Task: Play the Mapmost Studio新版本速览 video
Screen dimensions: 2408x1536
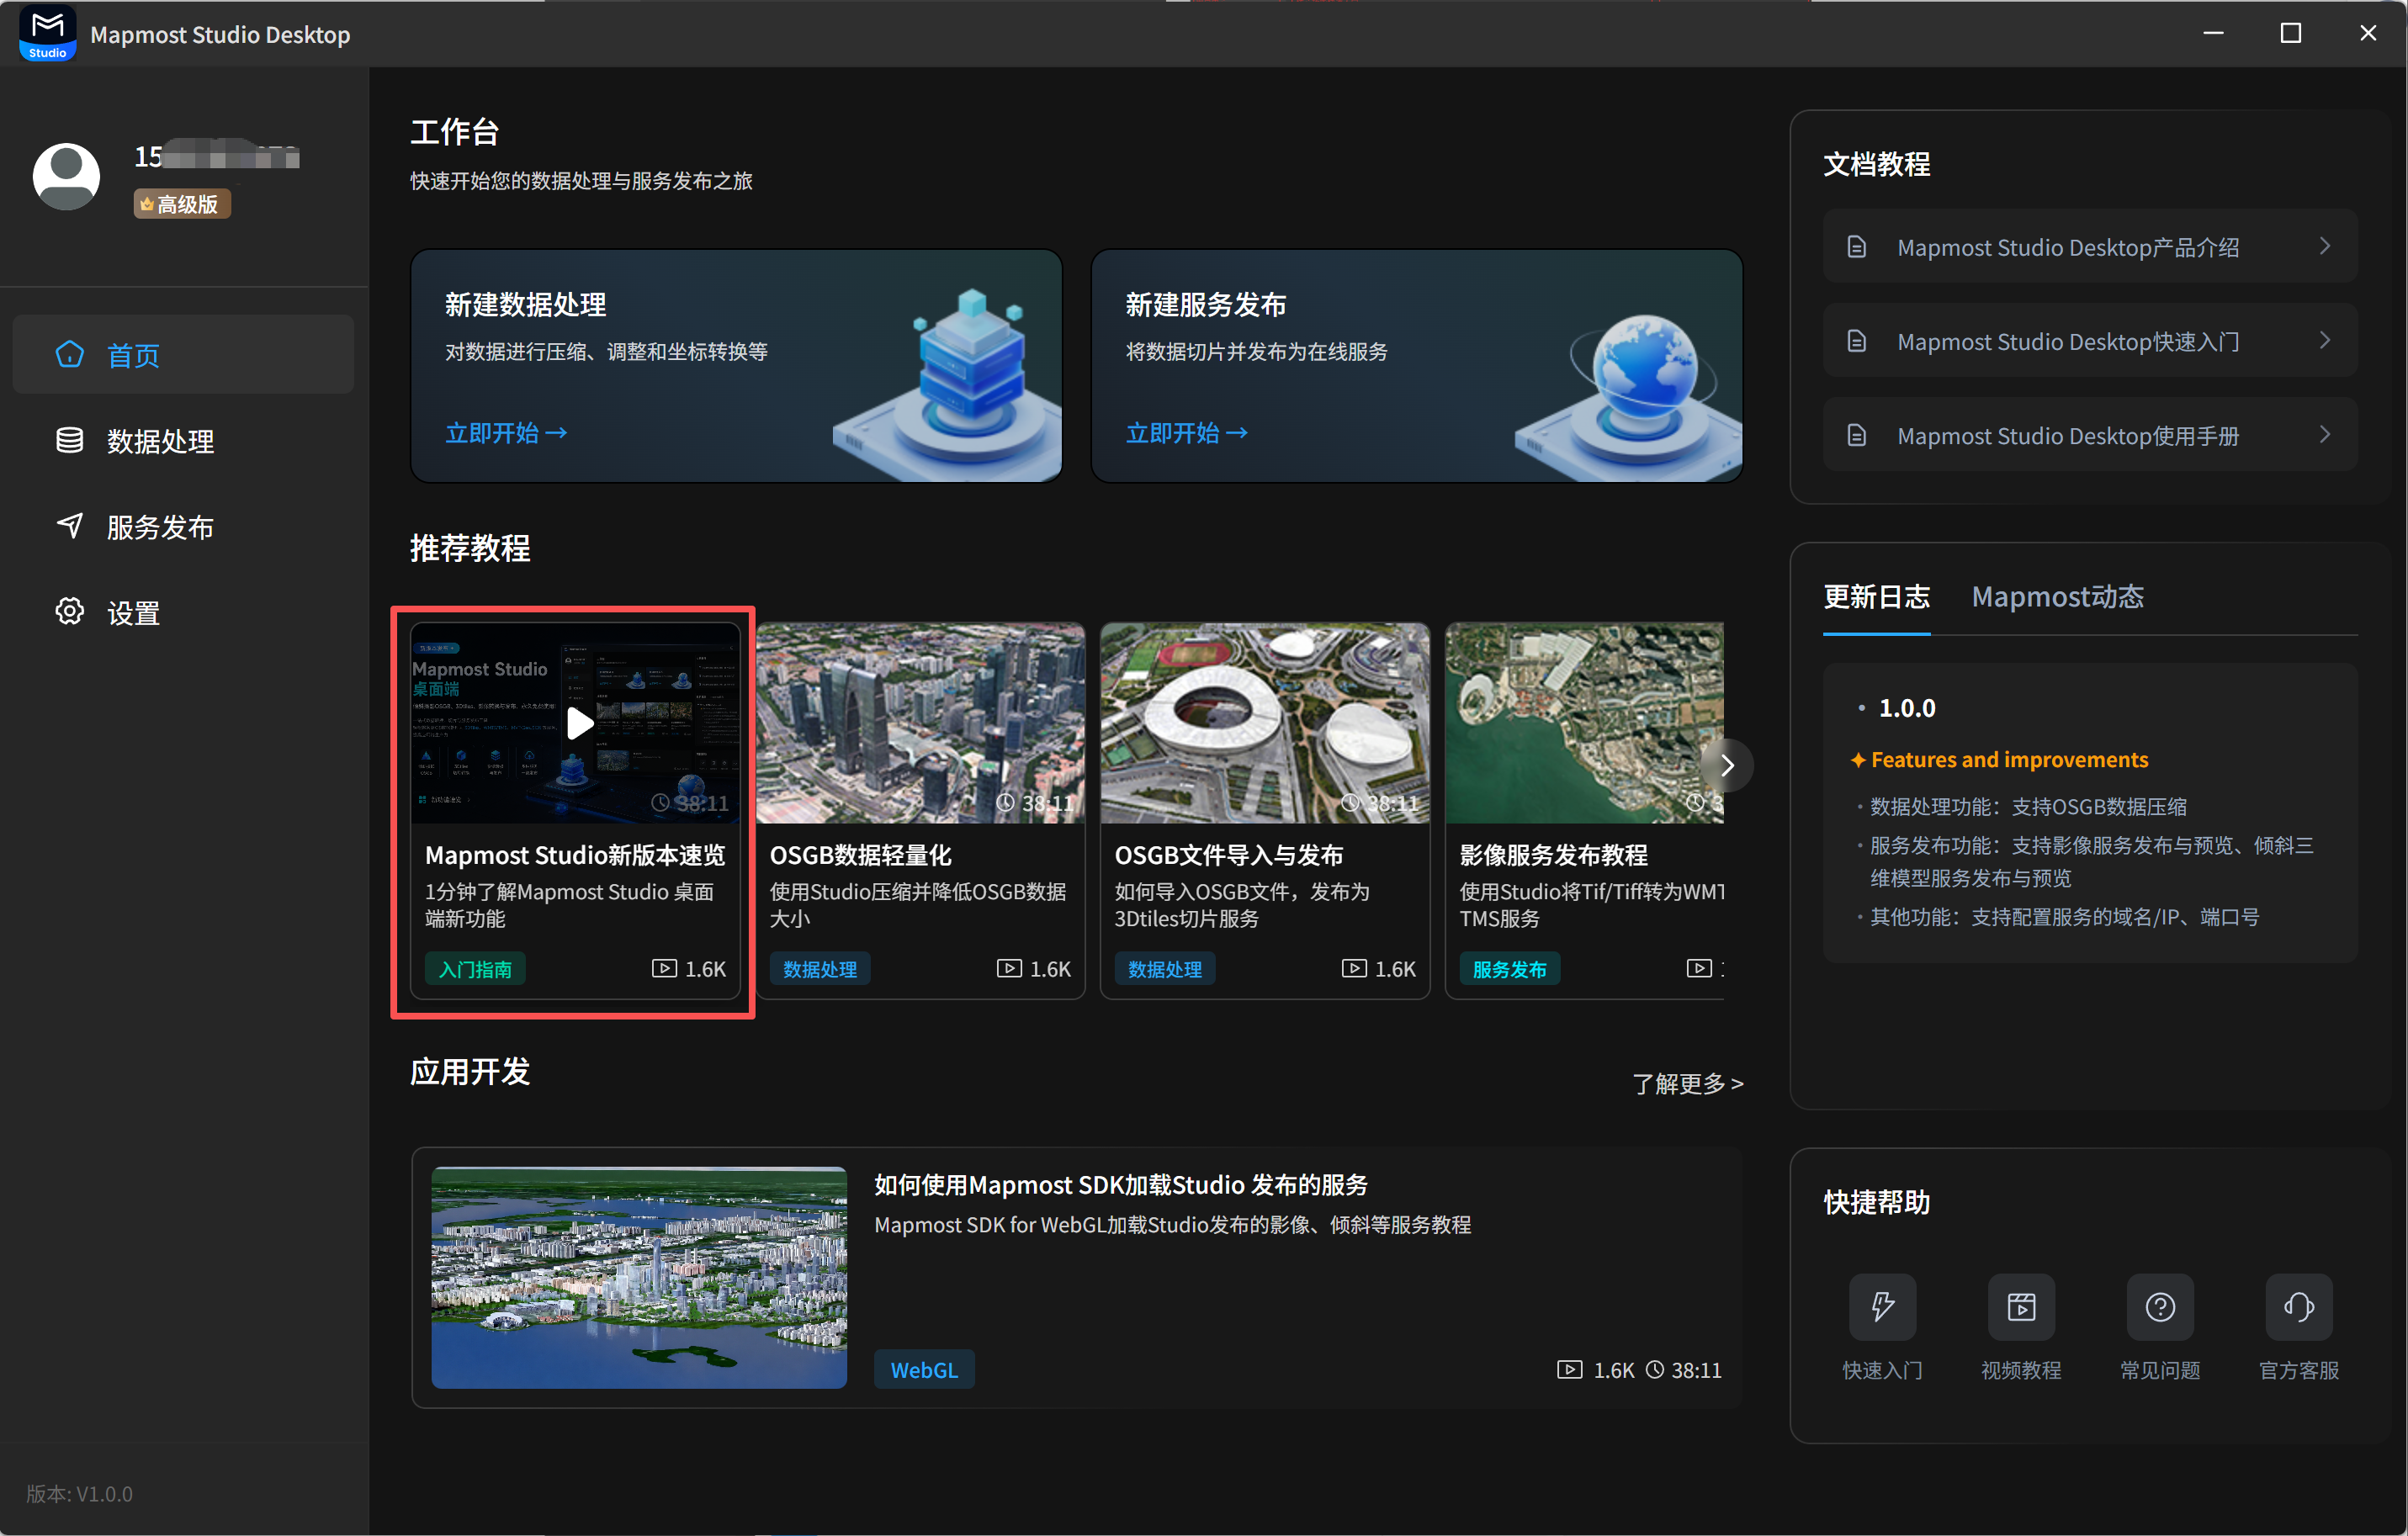Action: 580,723
